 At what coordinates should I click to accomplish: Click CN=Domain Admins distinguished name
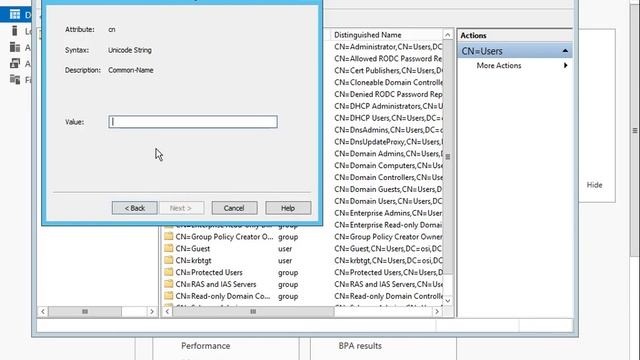click(388, 153)
